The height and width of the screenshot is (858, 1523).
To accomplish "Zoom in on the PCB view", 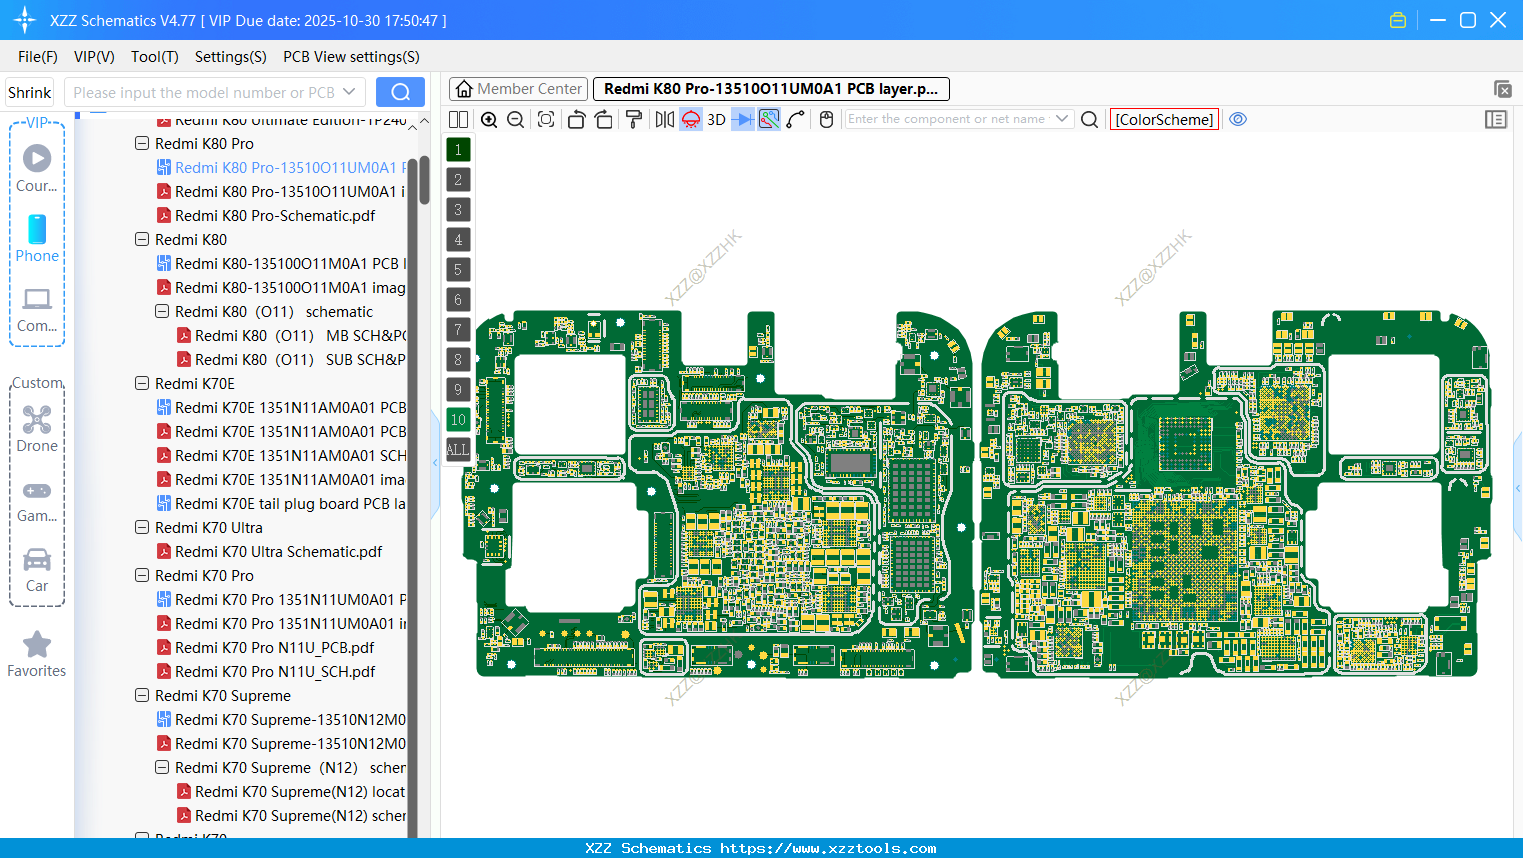I will (489, 119).
